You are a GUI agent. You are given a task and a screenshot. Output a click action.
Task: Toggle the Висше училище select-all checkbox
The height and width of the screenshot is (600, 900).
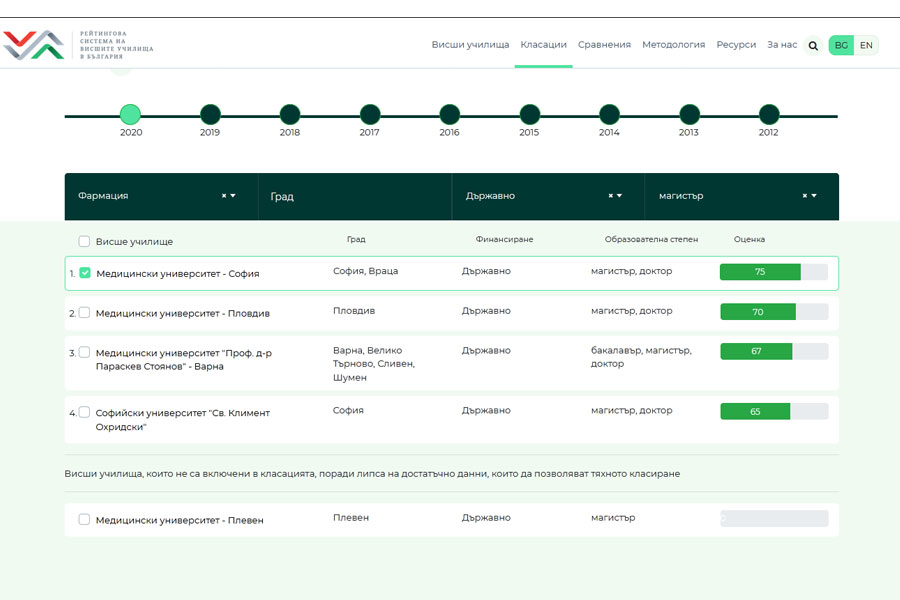point(84,241)
